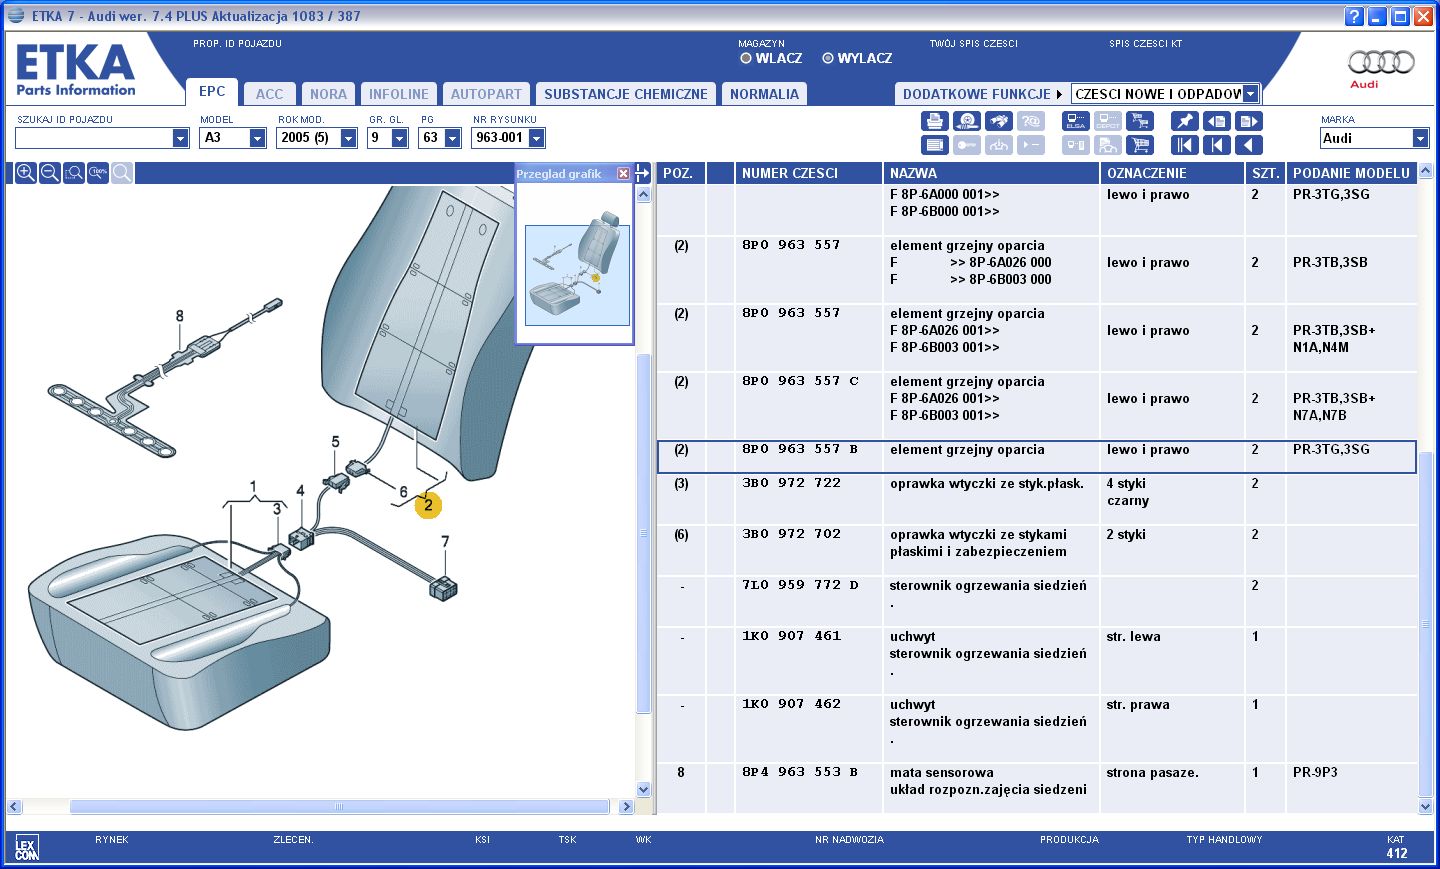Open the SZUKAJ ID POJAZDU dropdown
The width and height of the screenshot is (1440, 869).
click(180, 138)
